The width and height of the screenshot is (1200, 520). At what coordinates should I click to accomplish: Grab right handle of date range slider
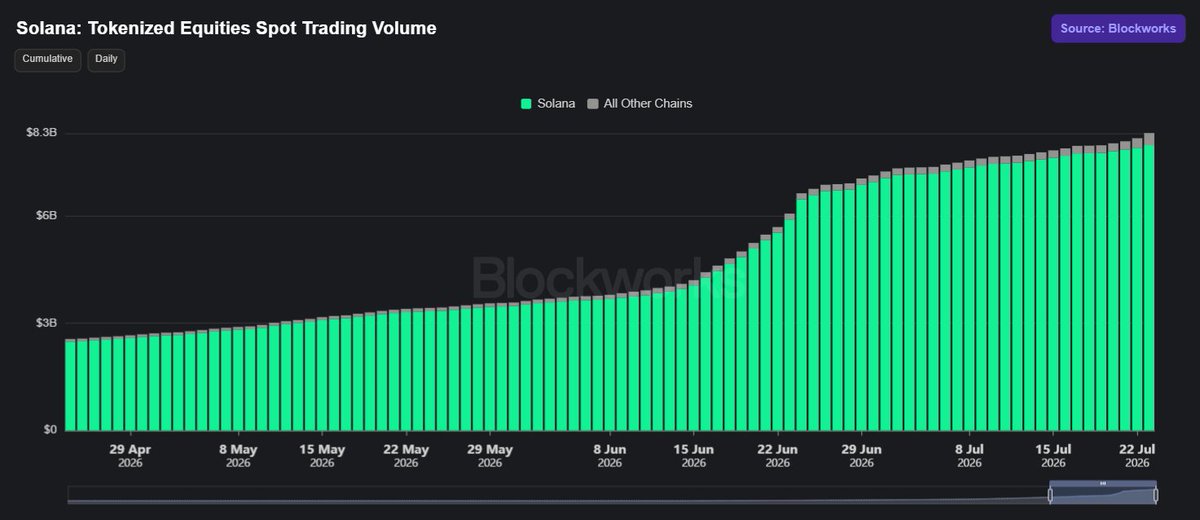coord(1155,495)
